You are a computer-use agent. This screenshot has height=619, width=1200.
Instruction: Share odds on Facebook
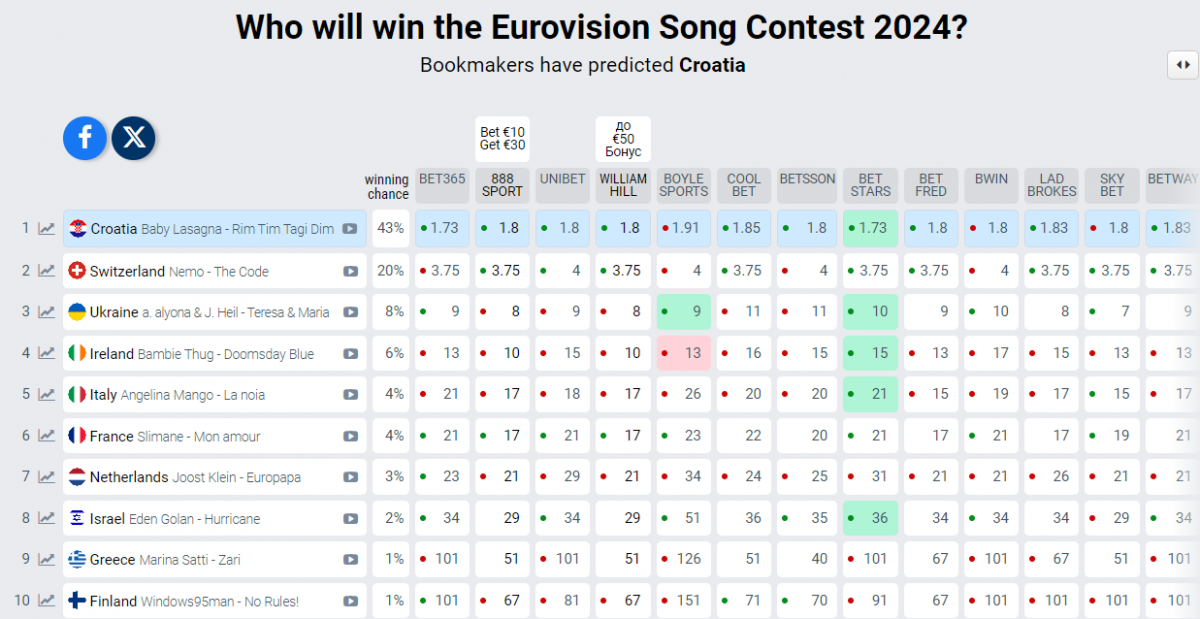coord(85,138)
